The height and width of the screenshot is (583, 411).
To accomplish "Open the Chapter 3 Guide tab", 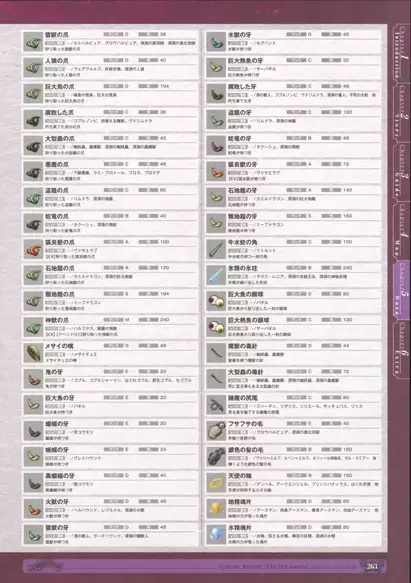I will pyautogui.click(x=401, y=171).
